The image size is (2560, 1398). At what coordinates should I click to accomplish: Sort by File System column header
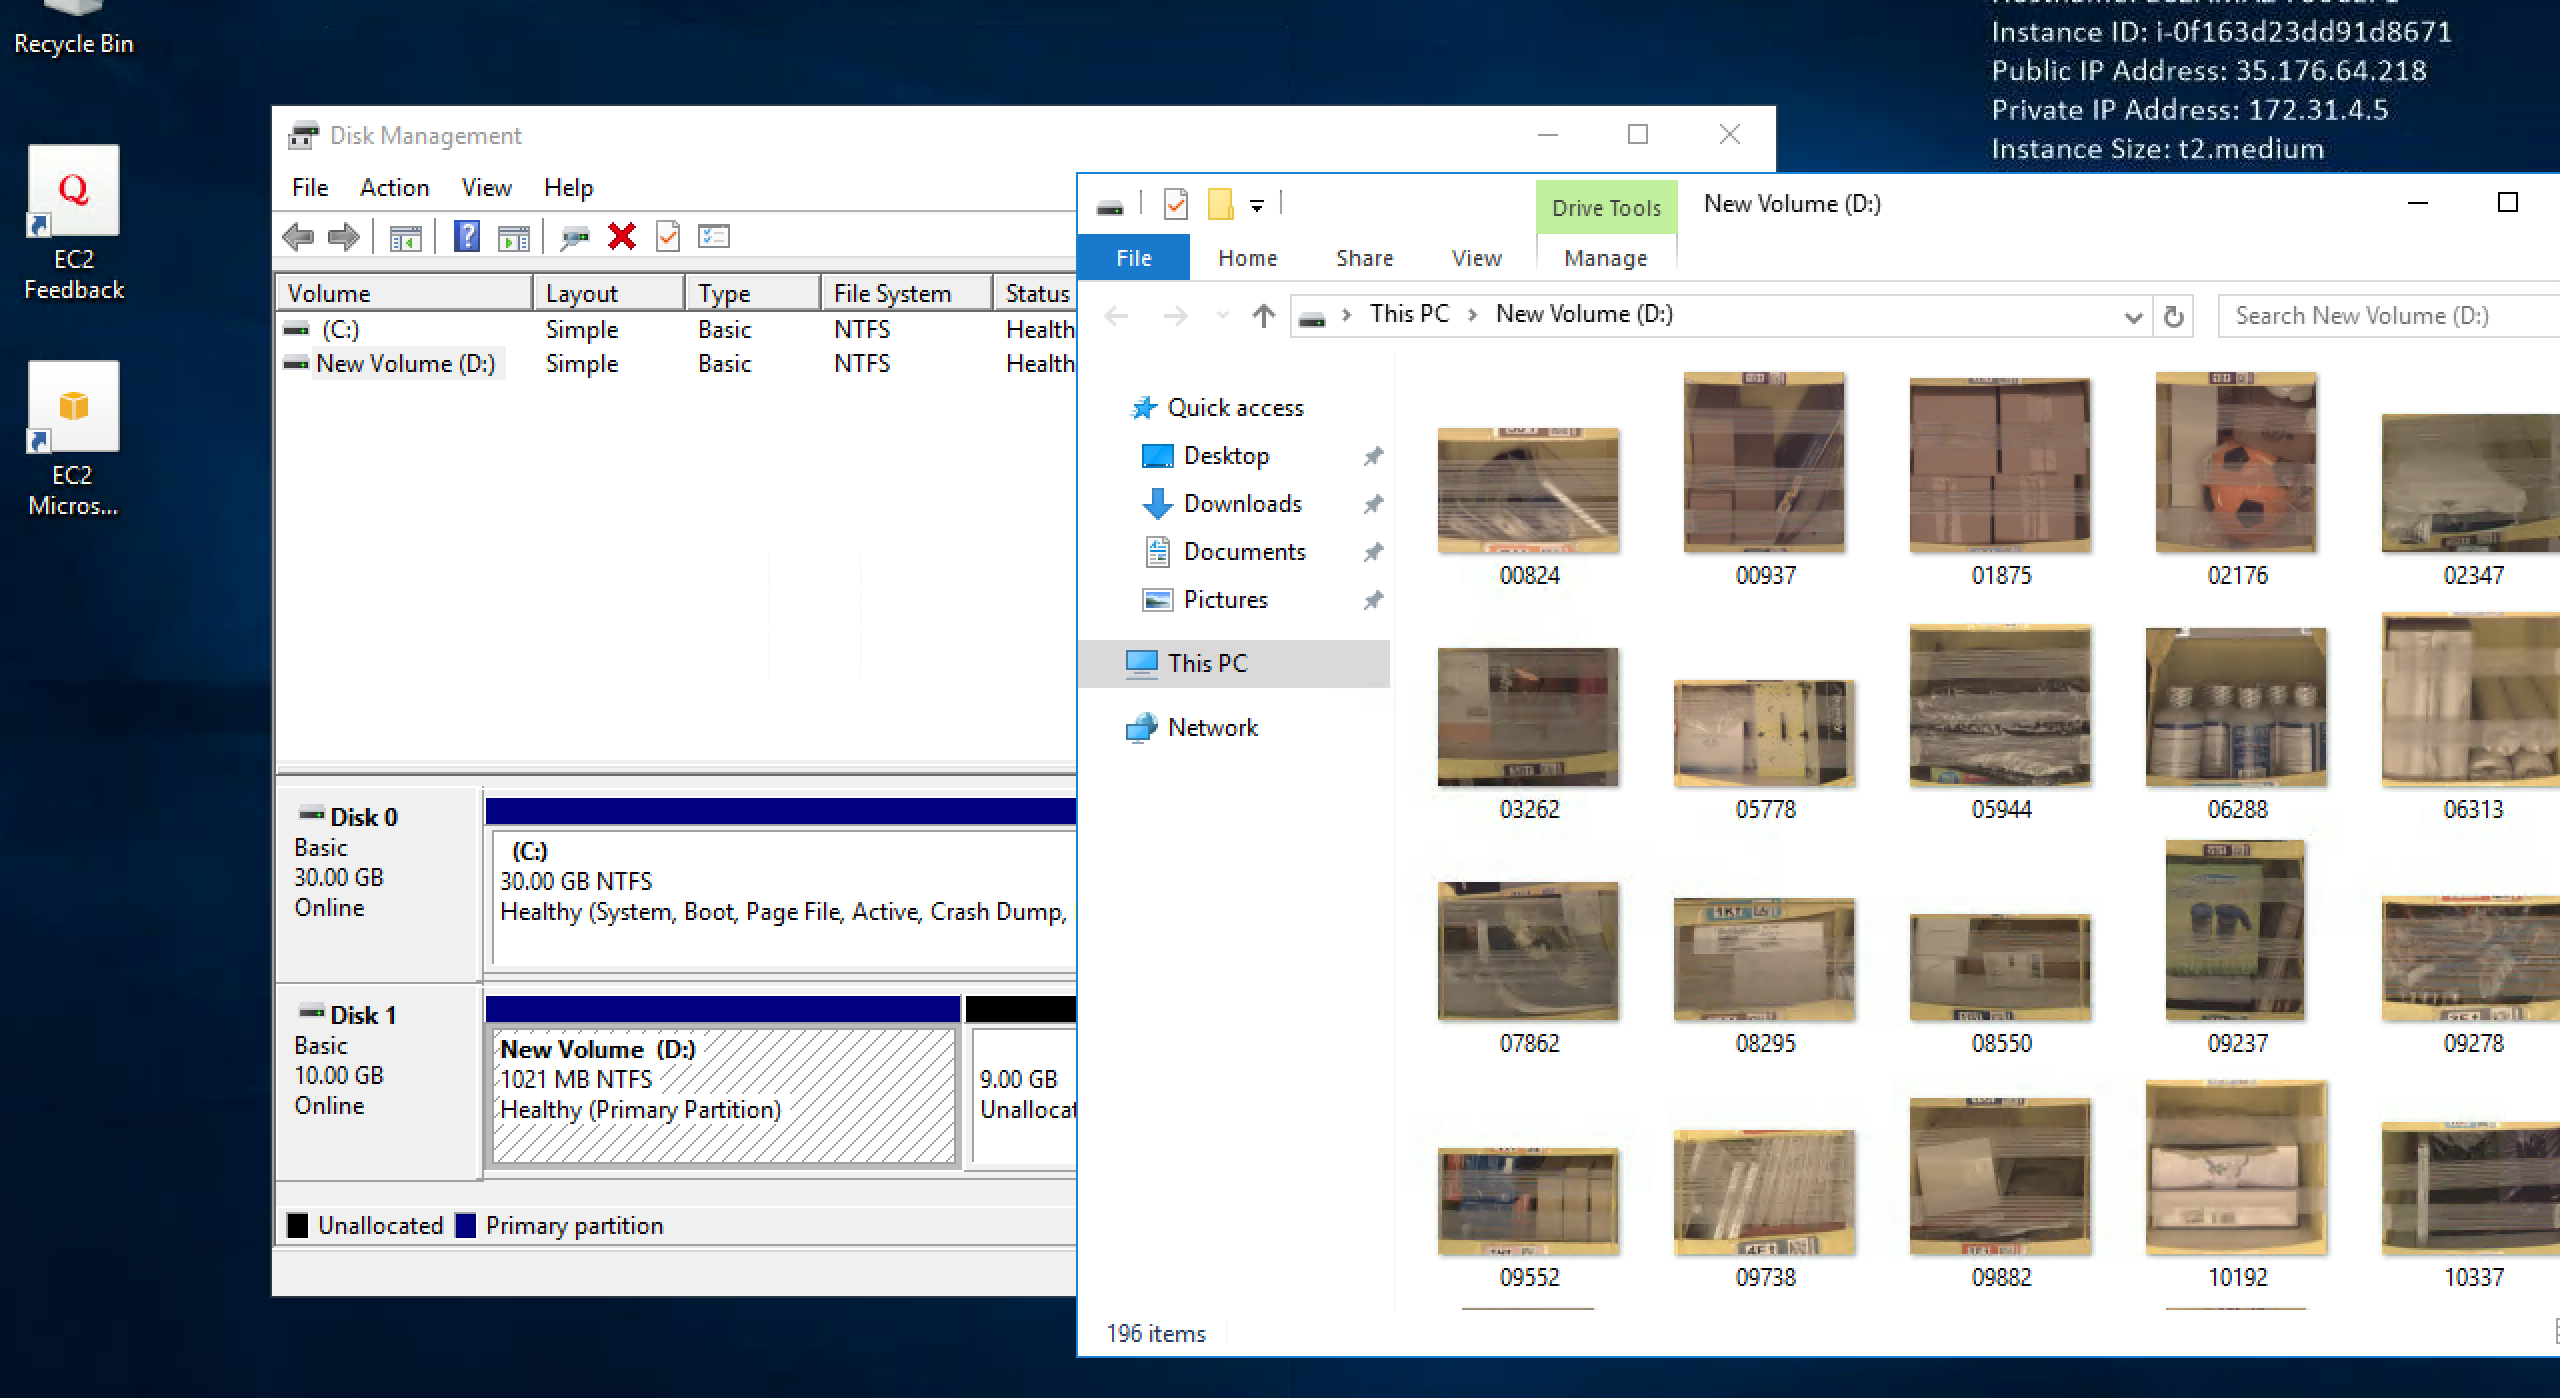tap(907, 294)
